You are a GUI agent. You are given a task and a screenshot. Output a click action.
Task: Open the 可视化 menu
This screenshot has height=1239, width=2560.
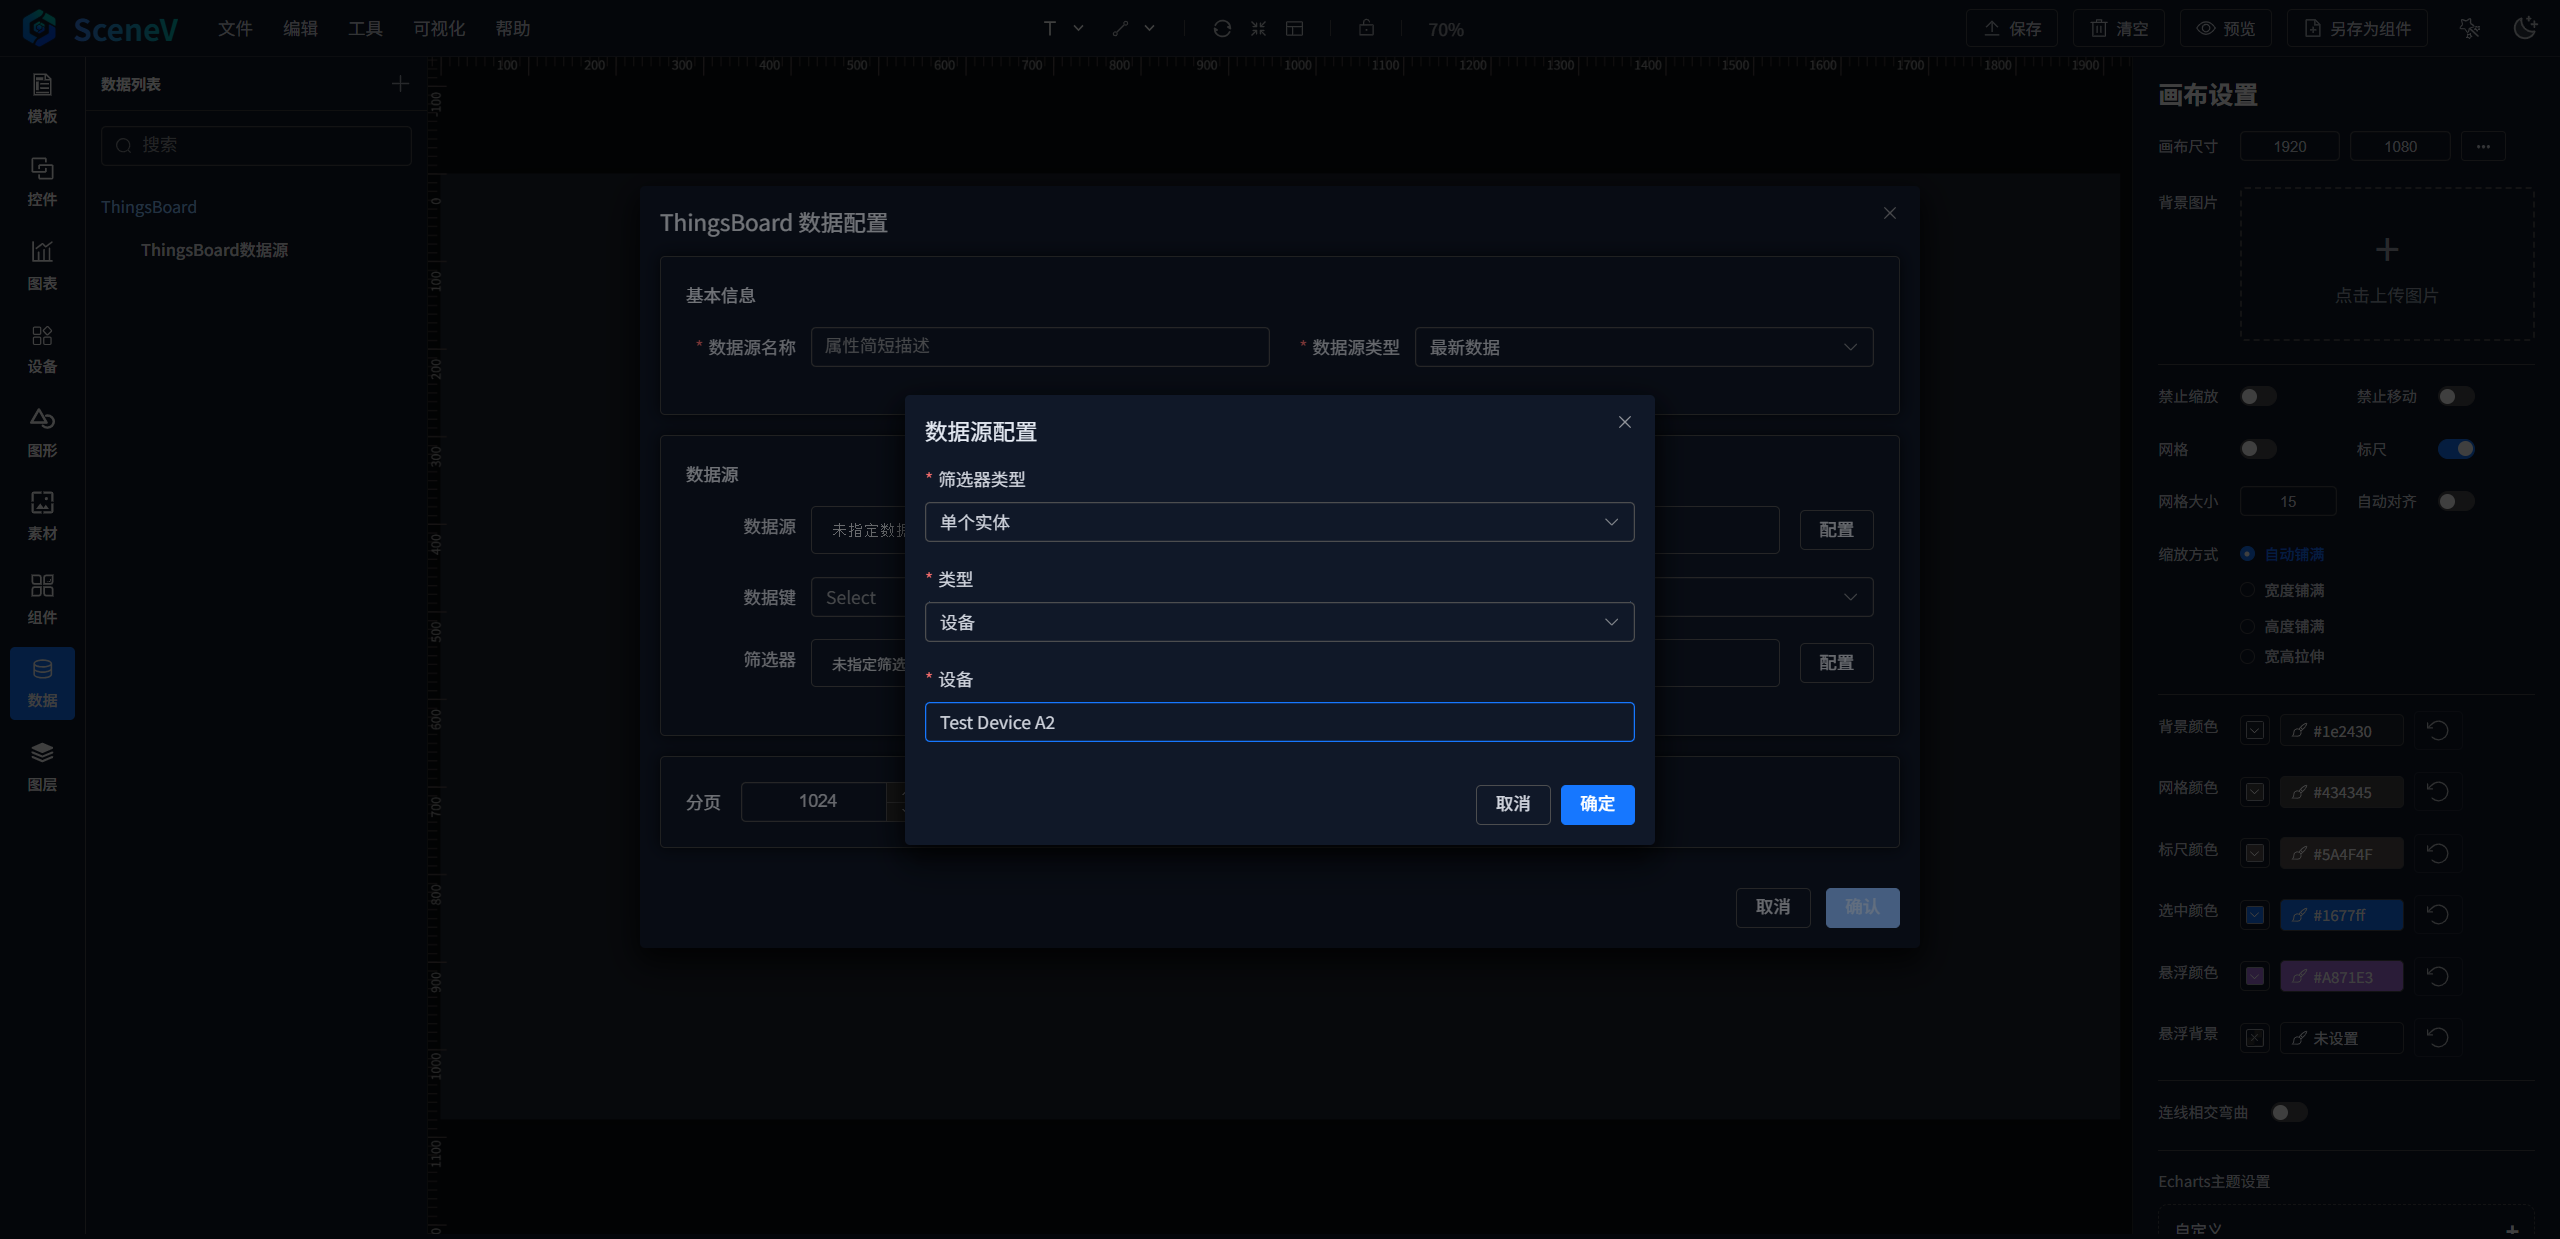439,29
